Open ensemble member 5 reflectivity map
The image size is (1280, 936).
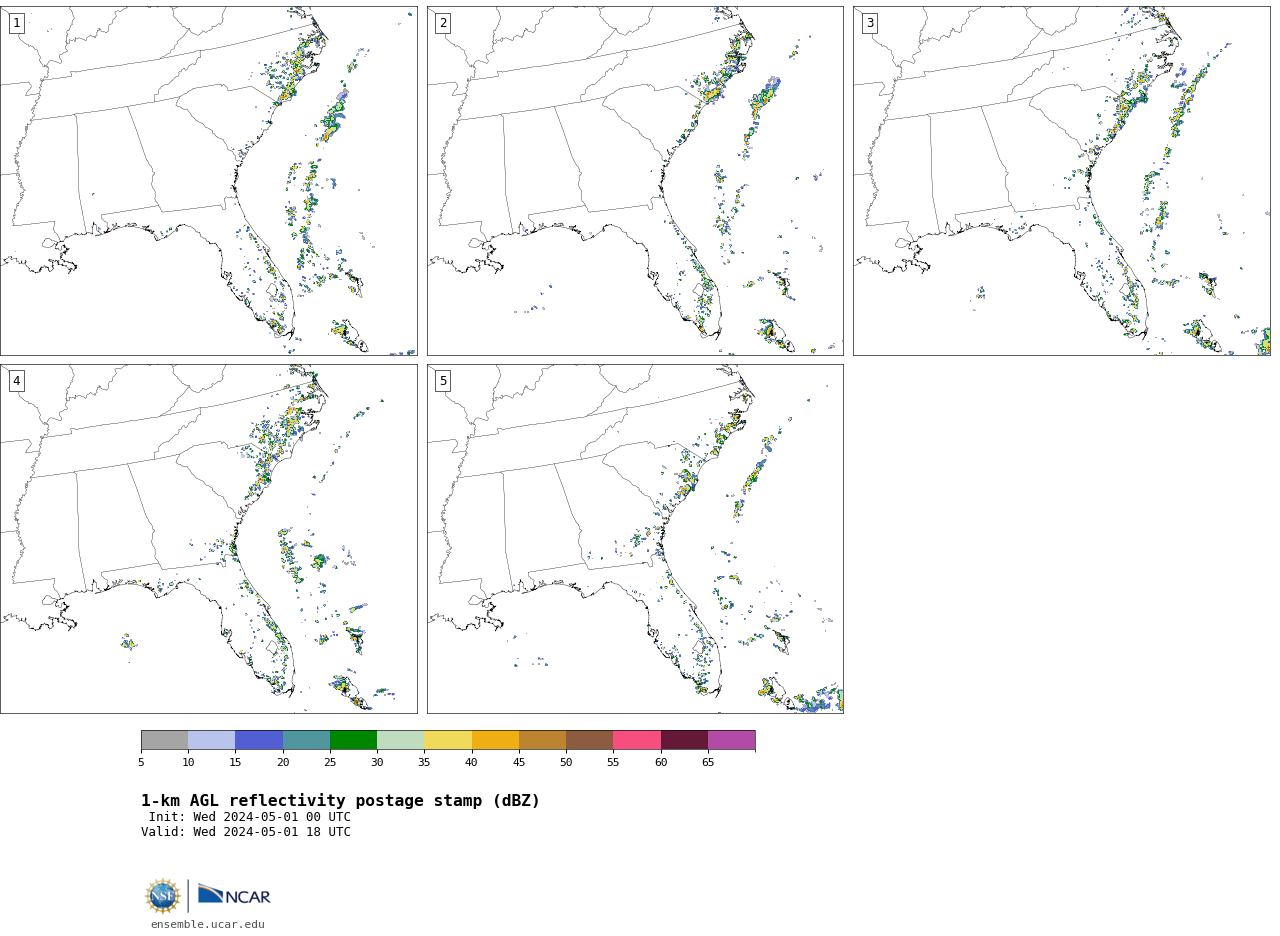tap(635, 539)
